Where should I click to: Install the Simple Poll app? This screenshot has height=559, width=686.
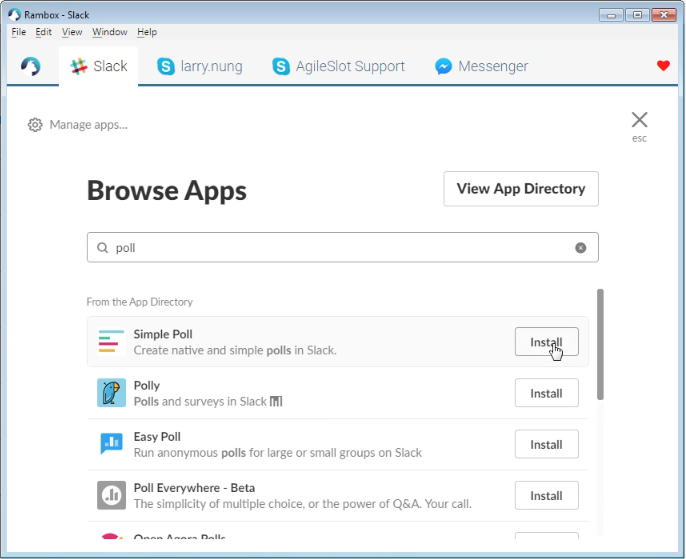point(546,342)
